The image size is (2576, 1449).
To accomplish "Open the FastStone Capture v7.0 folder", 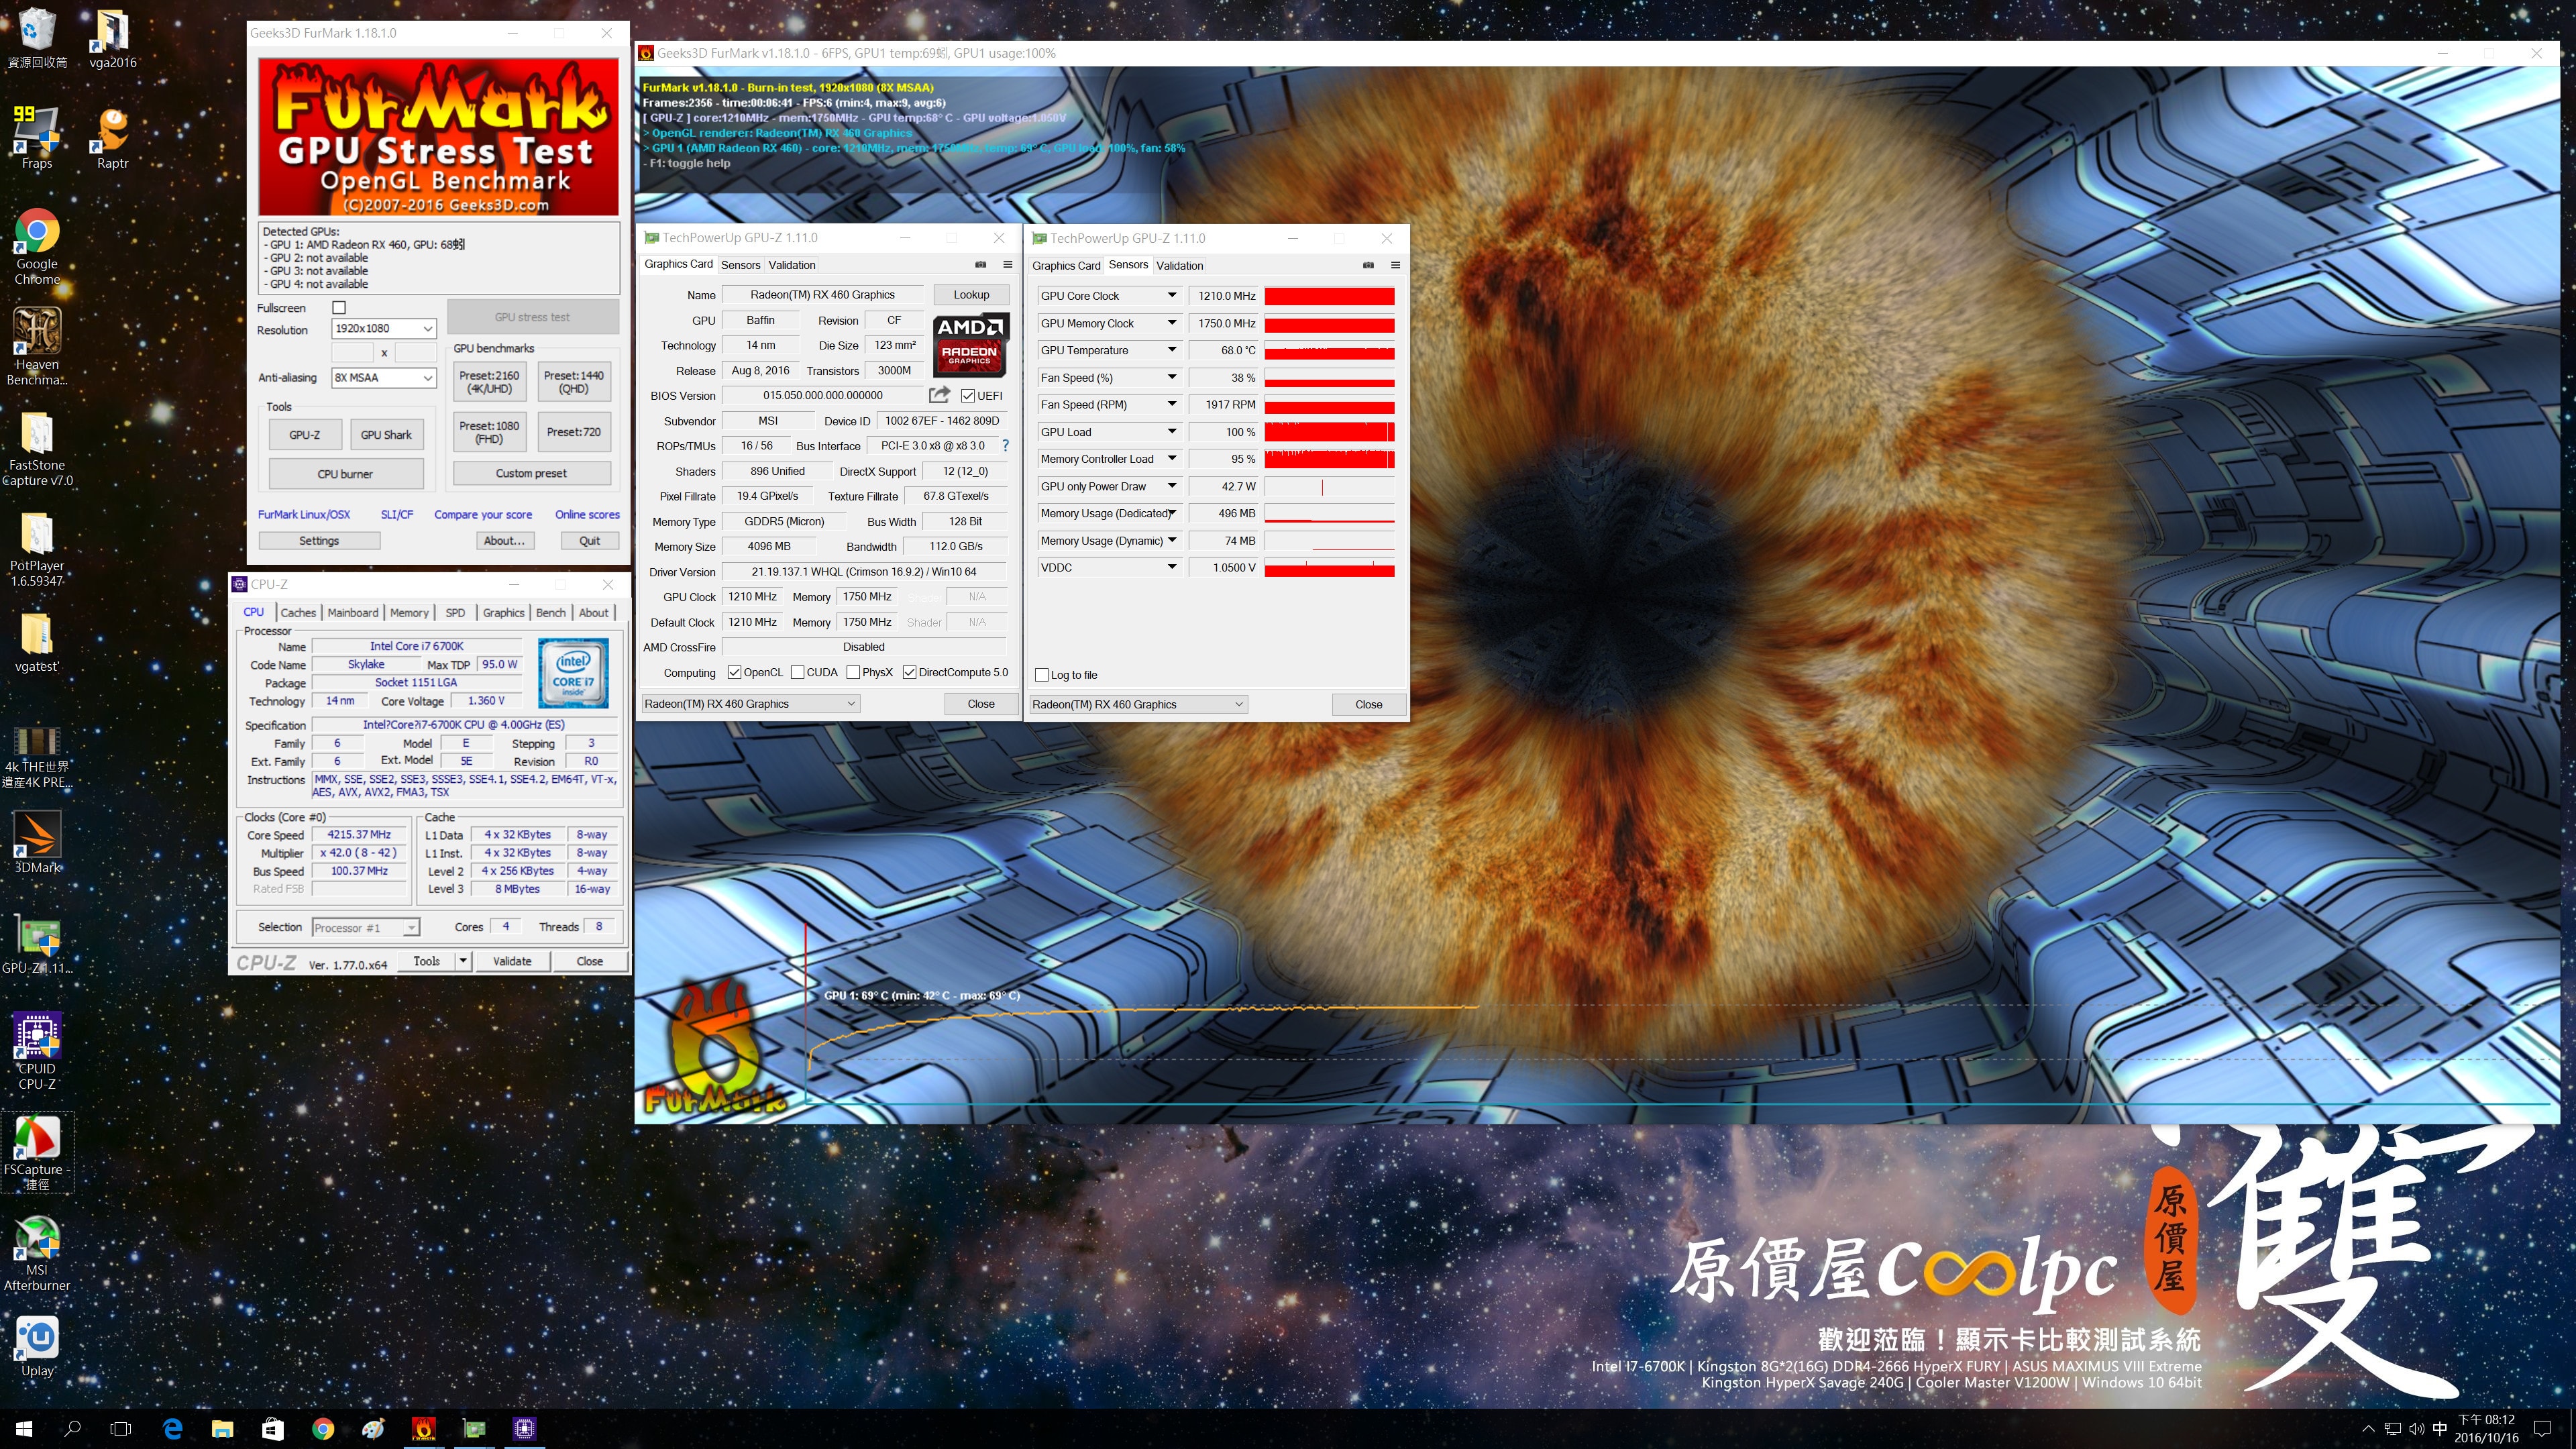I will tap(37, 448).
